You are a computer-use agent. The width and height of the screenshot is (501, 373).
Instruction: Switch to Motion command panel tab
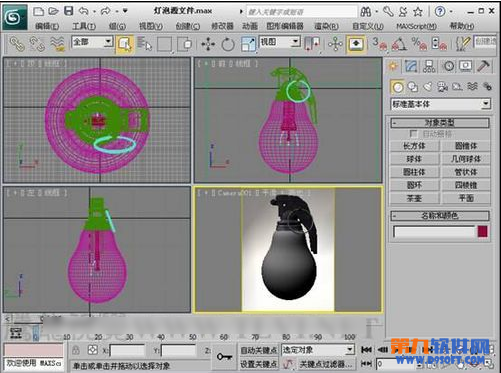click(448, 66)
